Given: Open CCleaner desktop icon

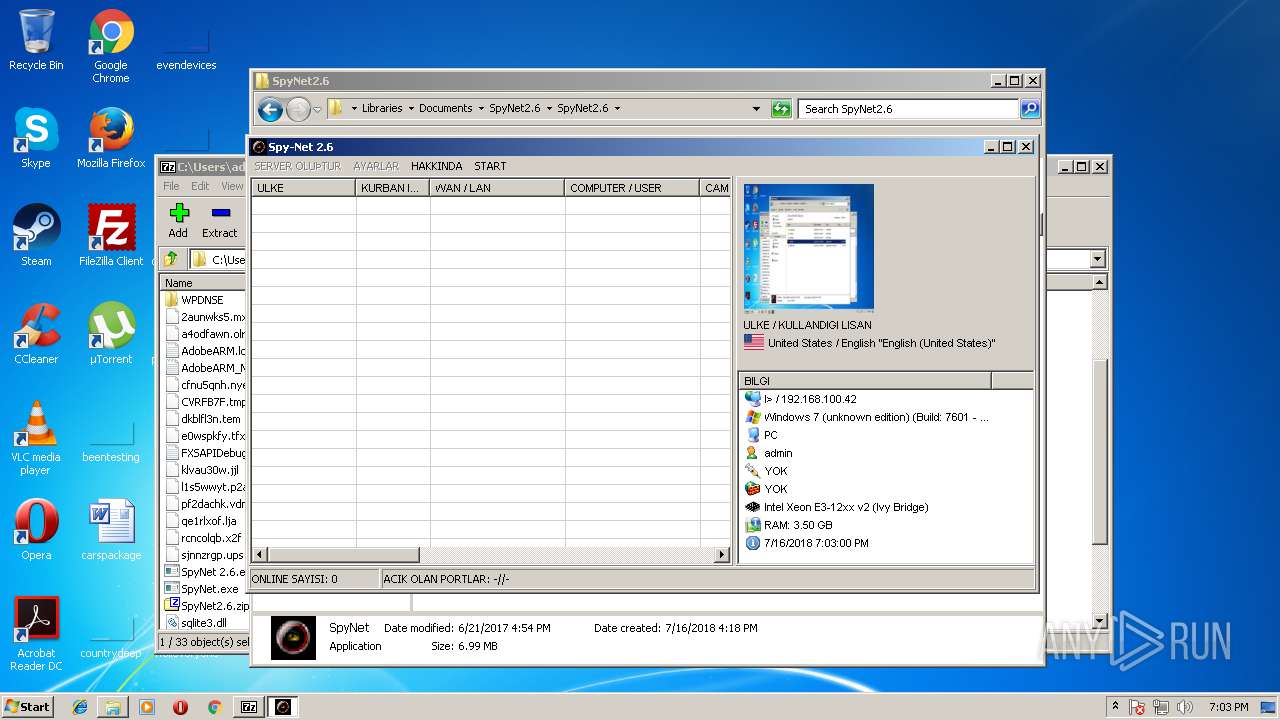Looking at the screenshot, I should click(36, 334).
